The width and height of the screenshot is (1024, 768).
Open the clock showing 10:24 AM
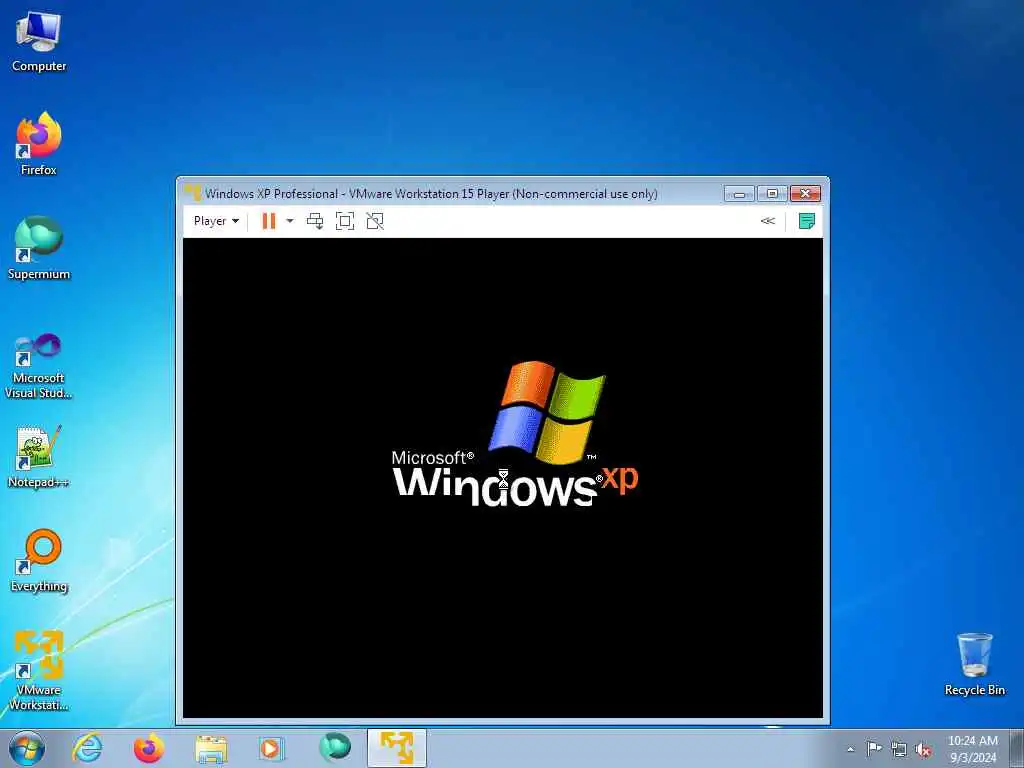[972, 749]
